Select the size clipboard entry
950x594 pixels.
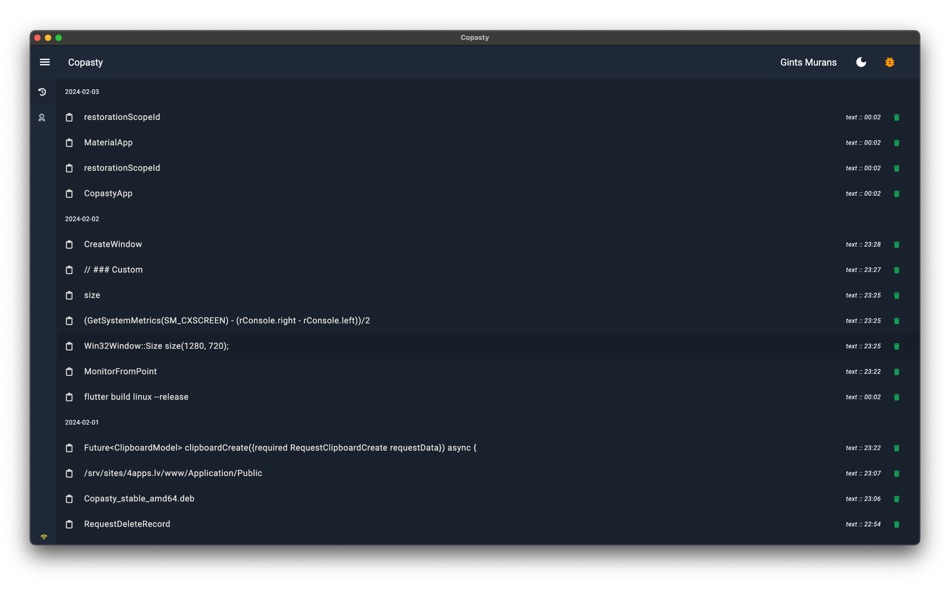tap(92, 295)
